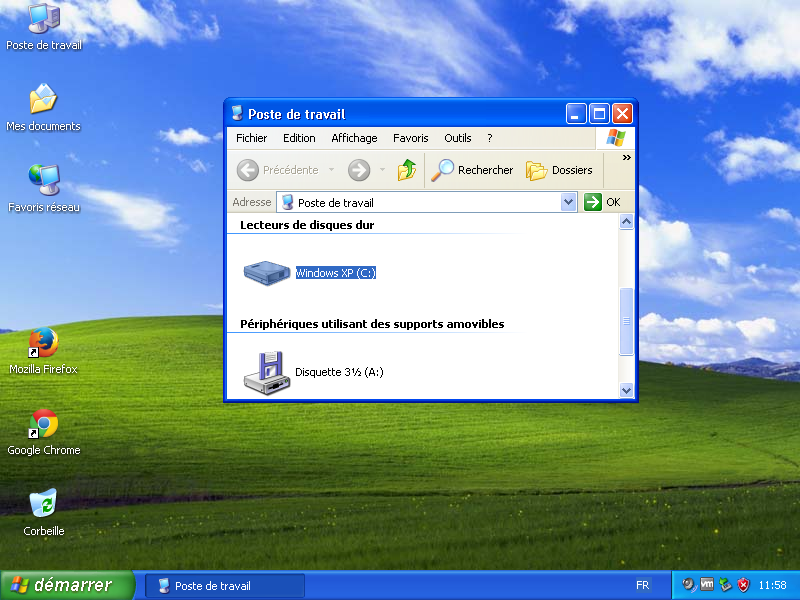Viewport: 800px width, 600px height.
Task: Expand the address bar dropdown arrow
Action: (x=569, y=202)
